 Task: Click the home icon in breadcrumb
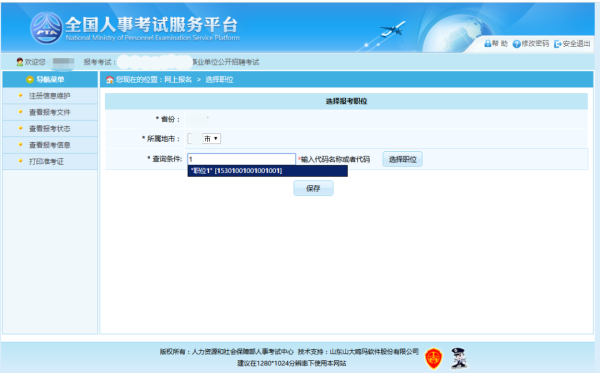[110, 80]
